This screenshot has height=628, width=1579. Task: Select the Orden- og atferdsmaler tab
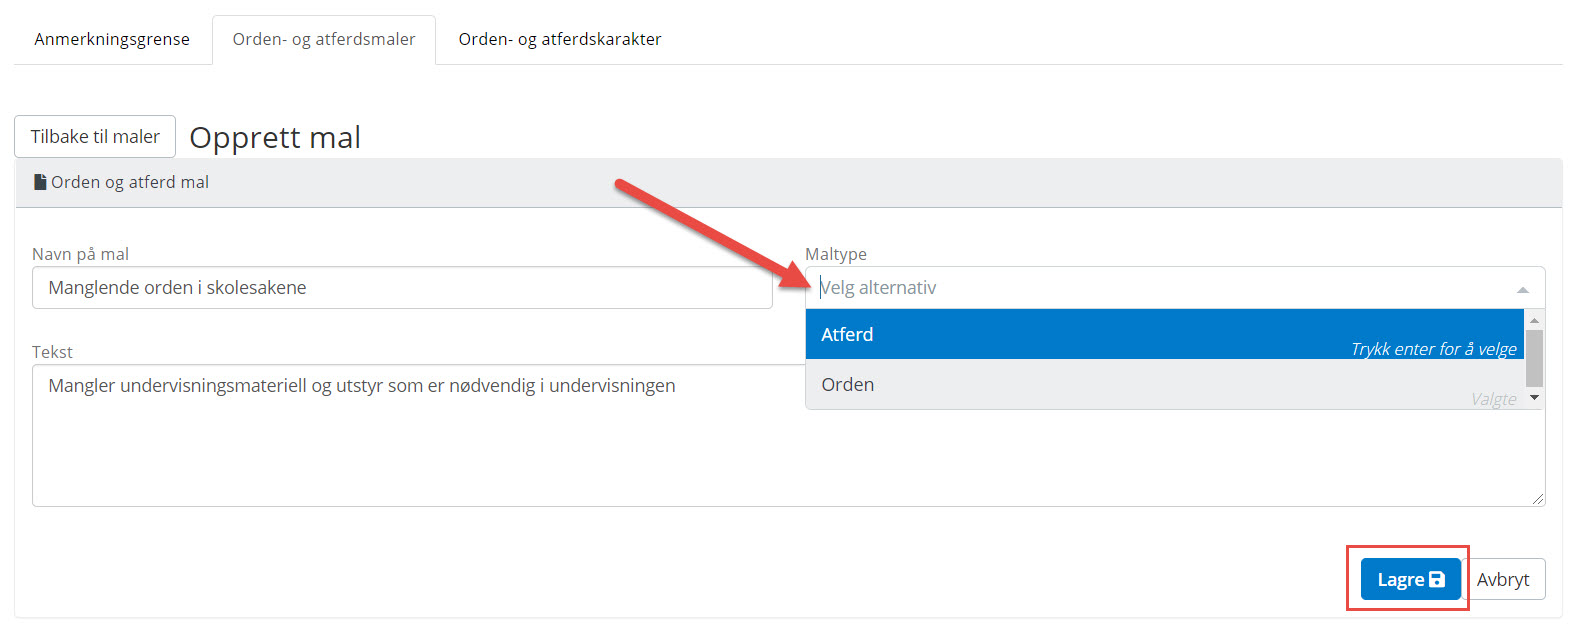324,39
